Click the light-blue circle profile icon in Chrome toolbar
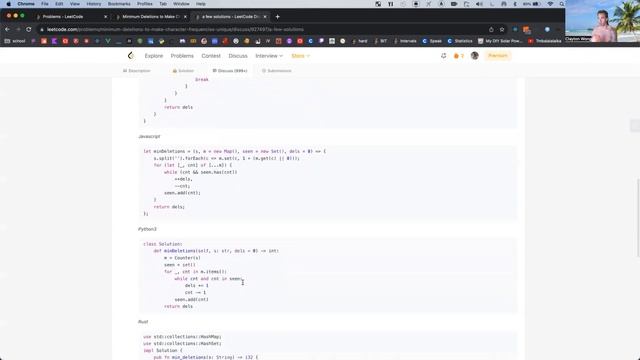The image size is (640, 360). click(547, 29)
